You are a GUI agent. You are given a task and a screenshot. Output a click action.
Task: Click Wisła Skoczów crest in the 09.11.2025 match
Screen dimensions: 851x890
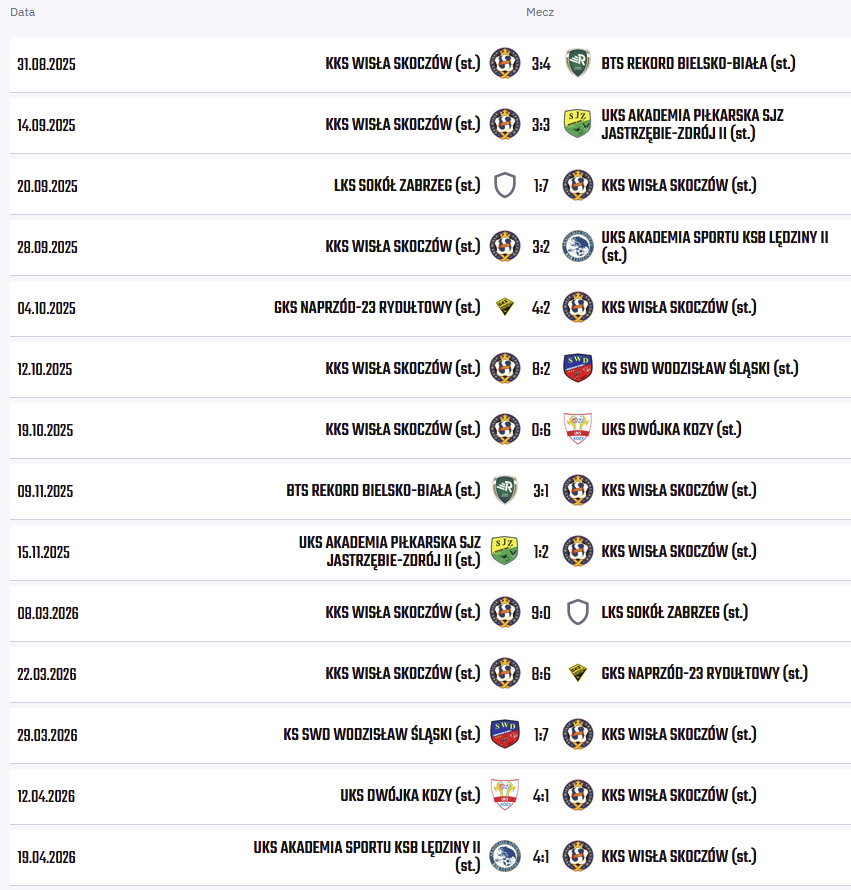coord(578,491)
